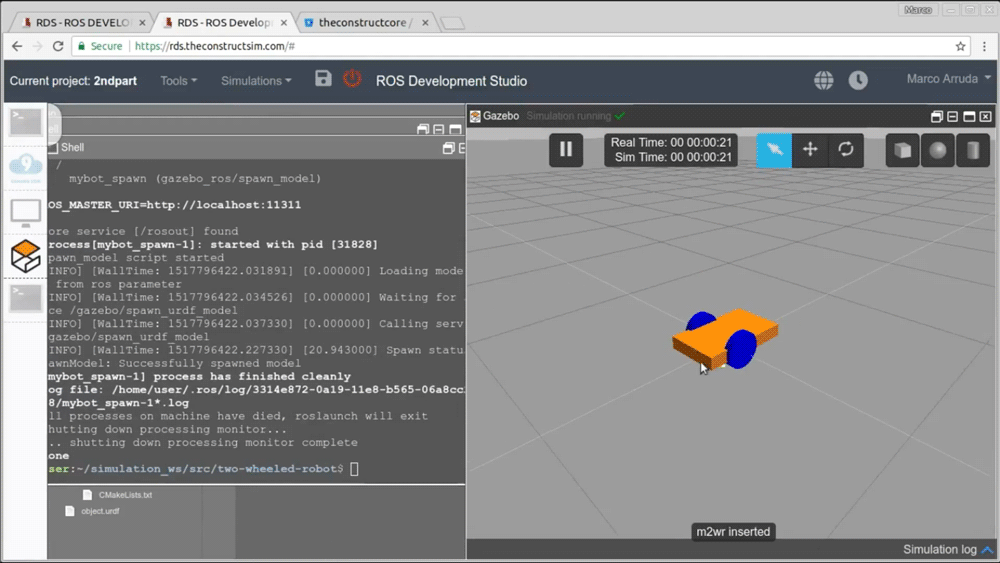The width and height of the screenshot is (1000, 563).
Task: Open the Tools dropdown menu
Action: (x=179, y=81)
